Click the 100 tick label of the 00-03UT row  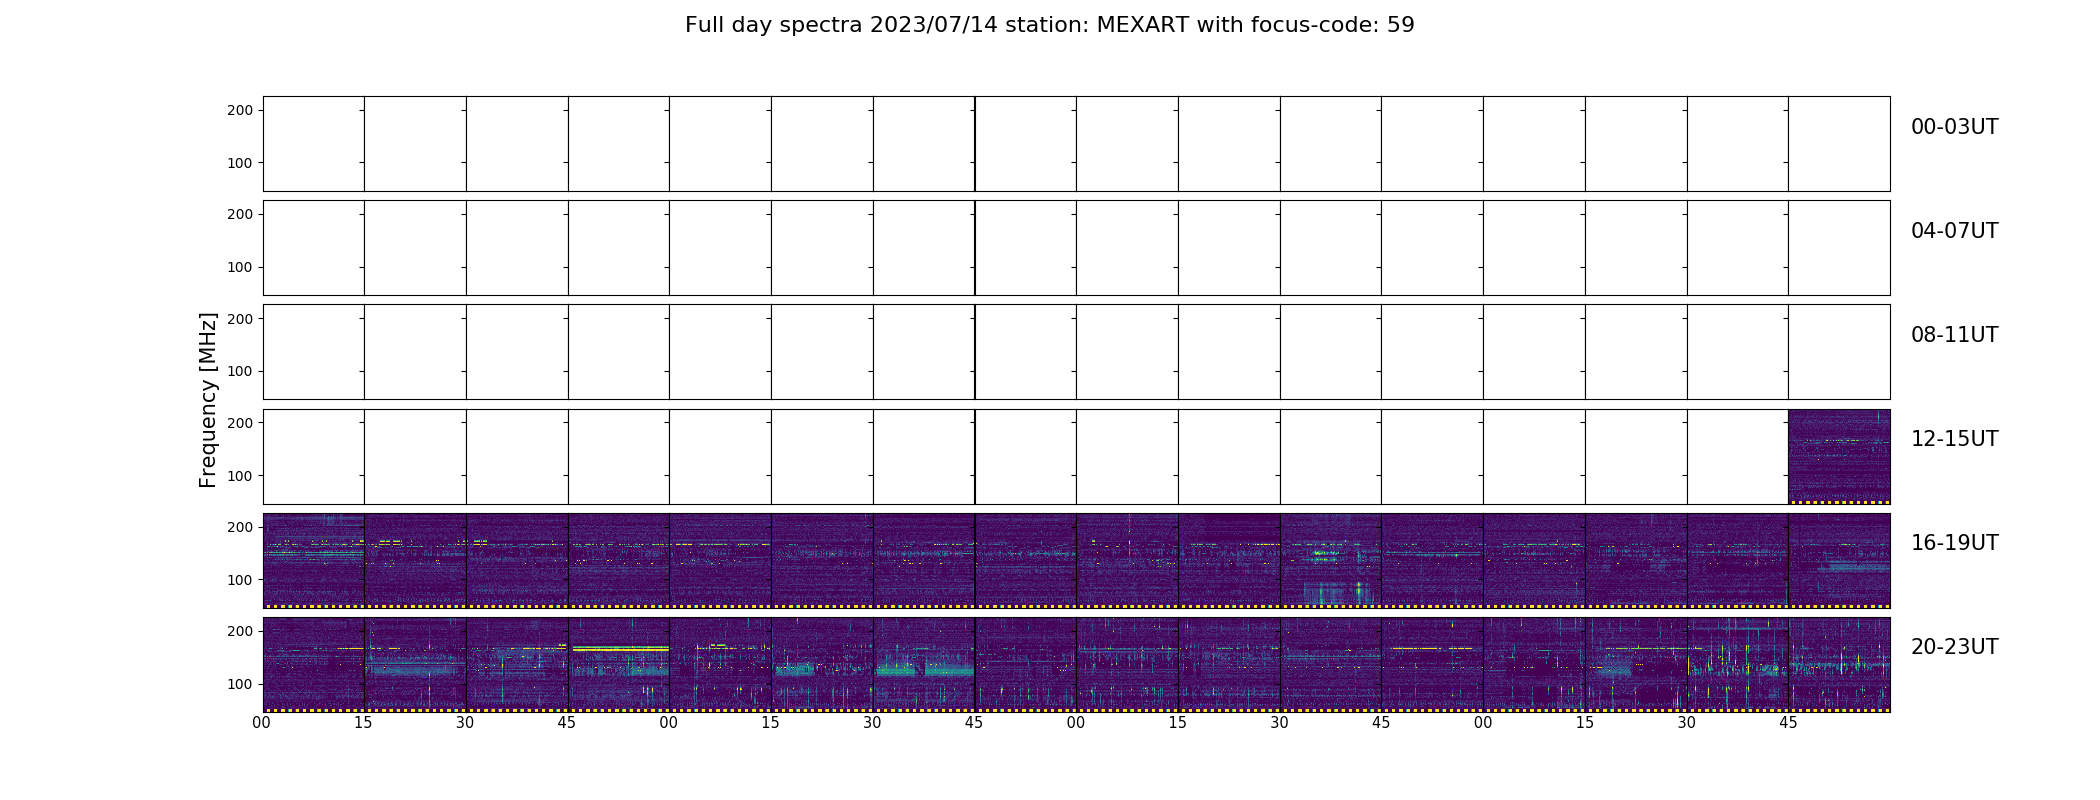240,163
